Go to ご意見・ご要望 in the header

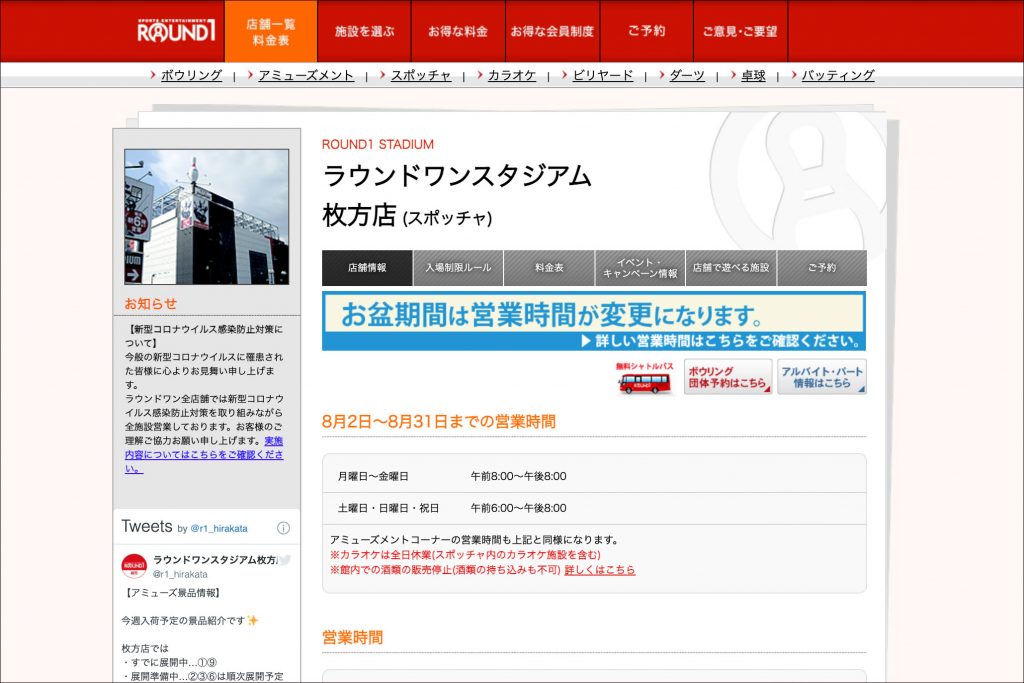[740, 31]
